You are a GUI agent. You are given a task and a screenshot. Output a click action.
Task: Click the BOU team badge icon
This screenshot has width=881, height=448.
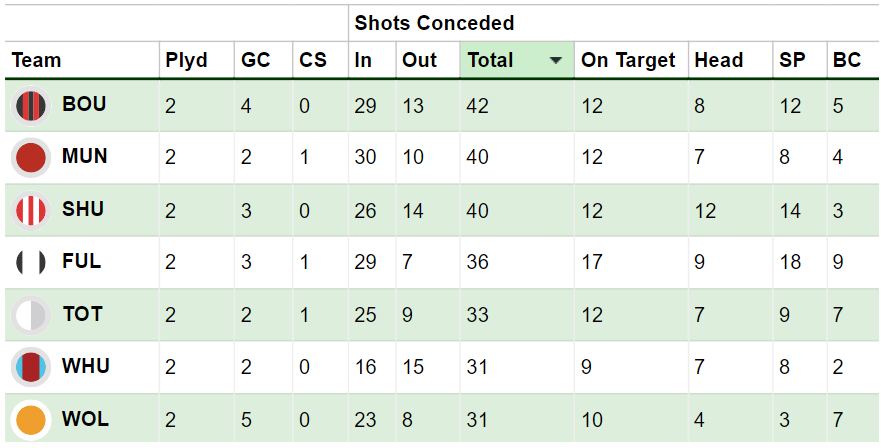31,106
